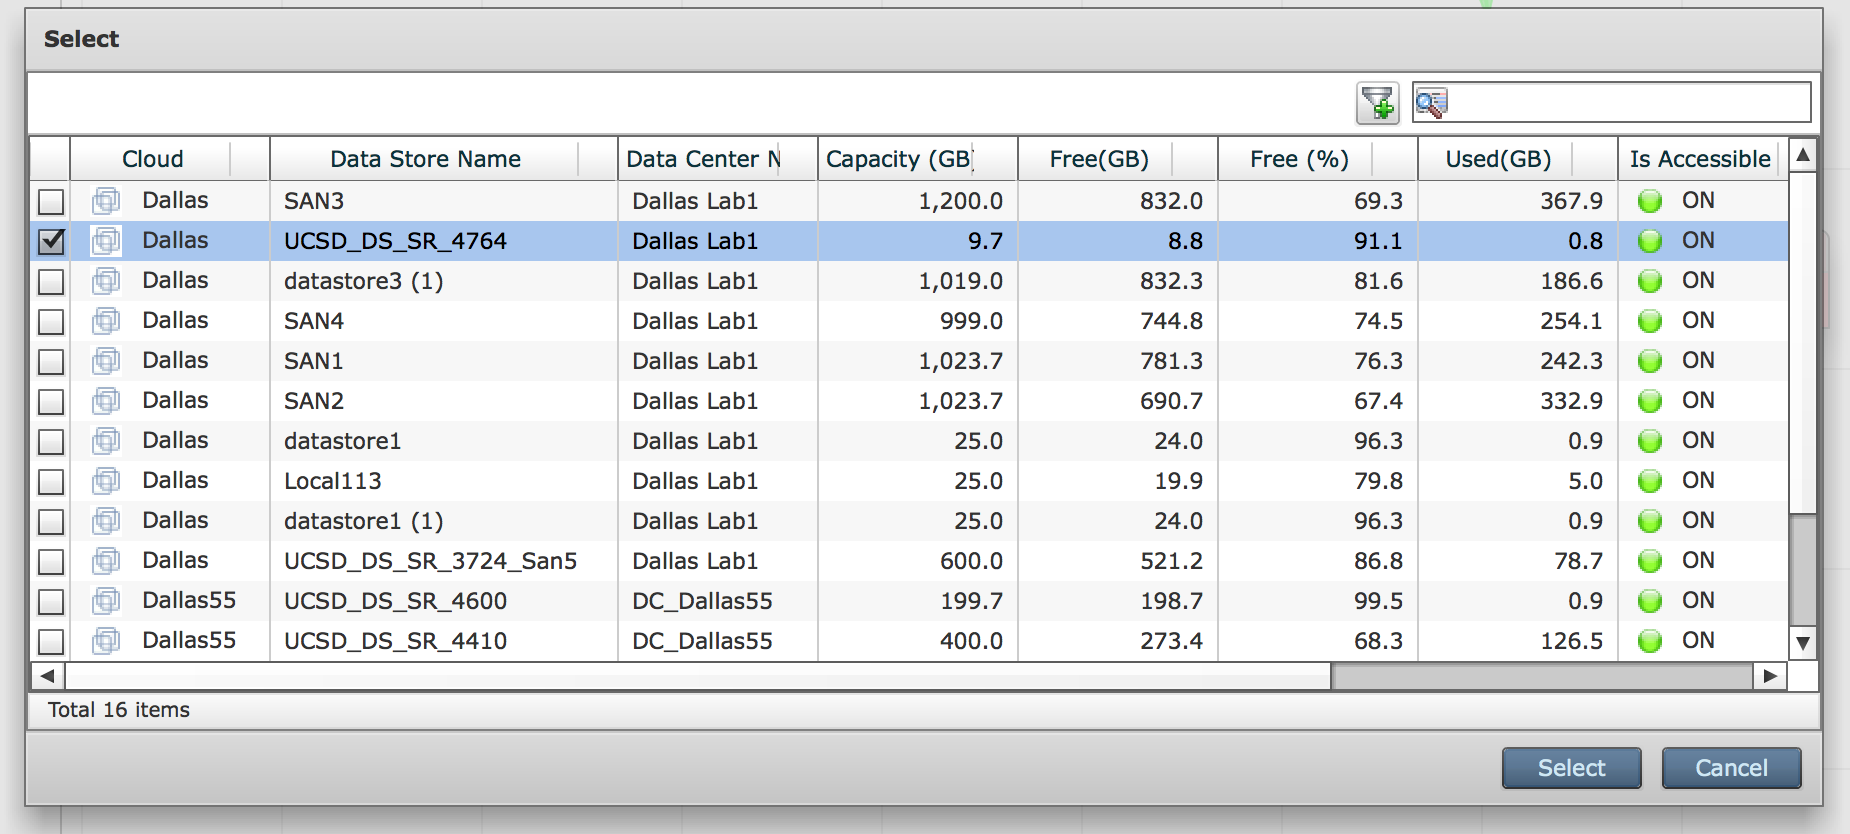Click green accessible status icon for SAN1
This screenshot has width=1850, height=834.
tap(1650, 361)
